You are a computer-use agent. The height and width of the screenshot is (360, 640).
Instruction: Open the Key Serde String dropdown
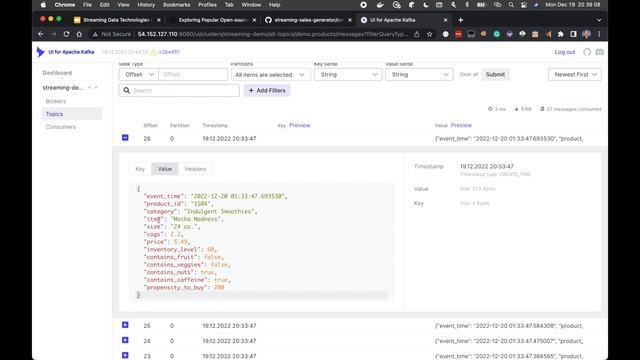[x=348, y=75]
